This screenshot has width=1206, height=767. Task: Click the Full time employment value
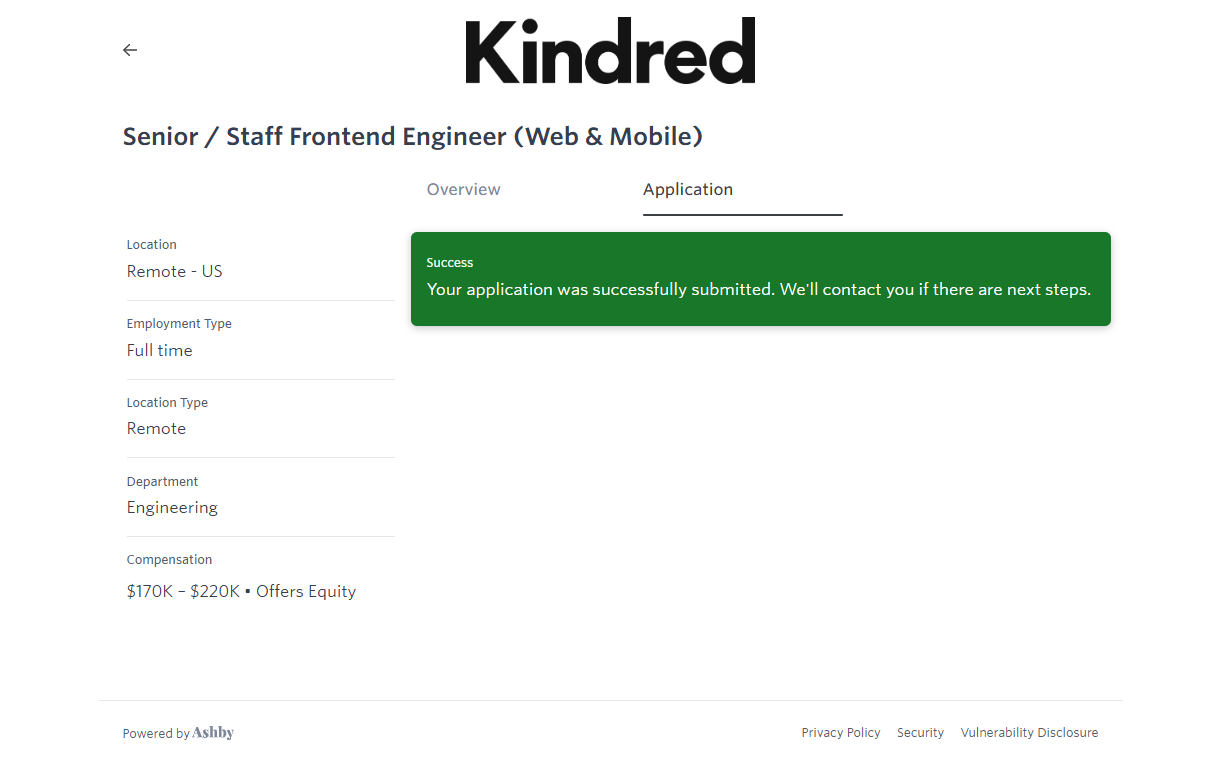[159, 351]
